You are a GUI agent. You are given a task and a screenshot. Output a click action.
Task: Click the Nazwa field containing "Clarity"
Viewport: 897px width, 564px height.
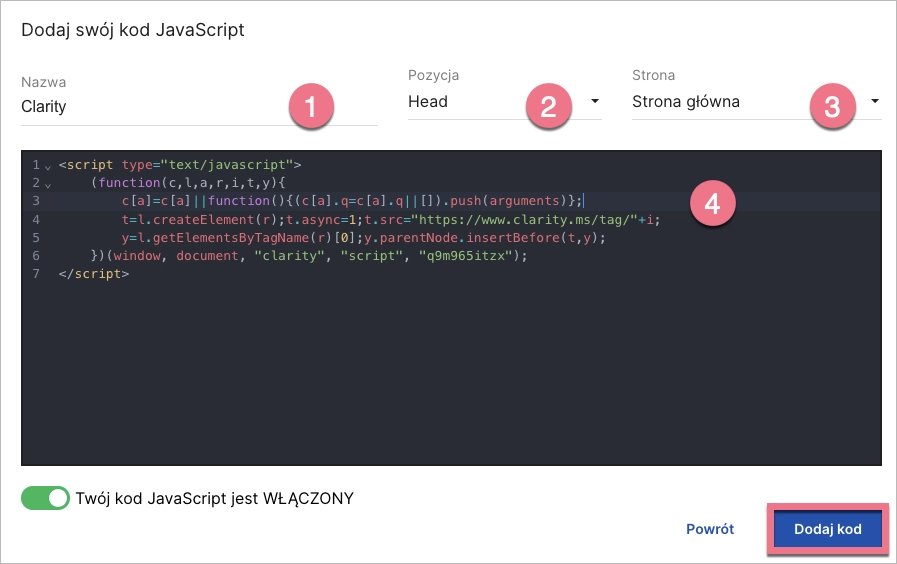click(x=150, y=106)
